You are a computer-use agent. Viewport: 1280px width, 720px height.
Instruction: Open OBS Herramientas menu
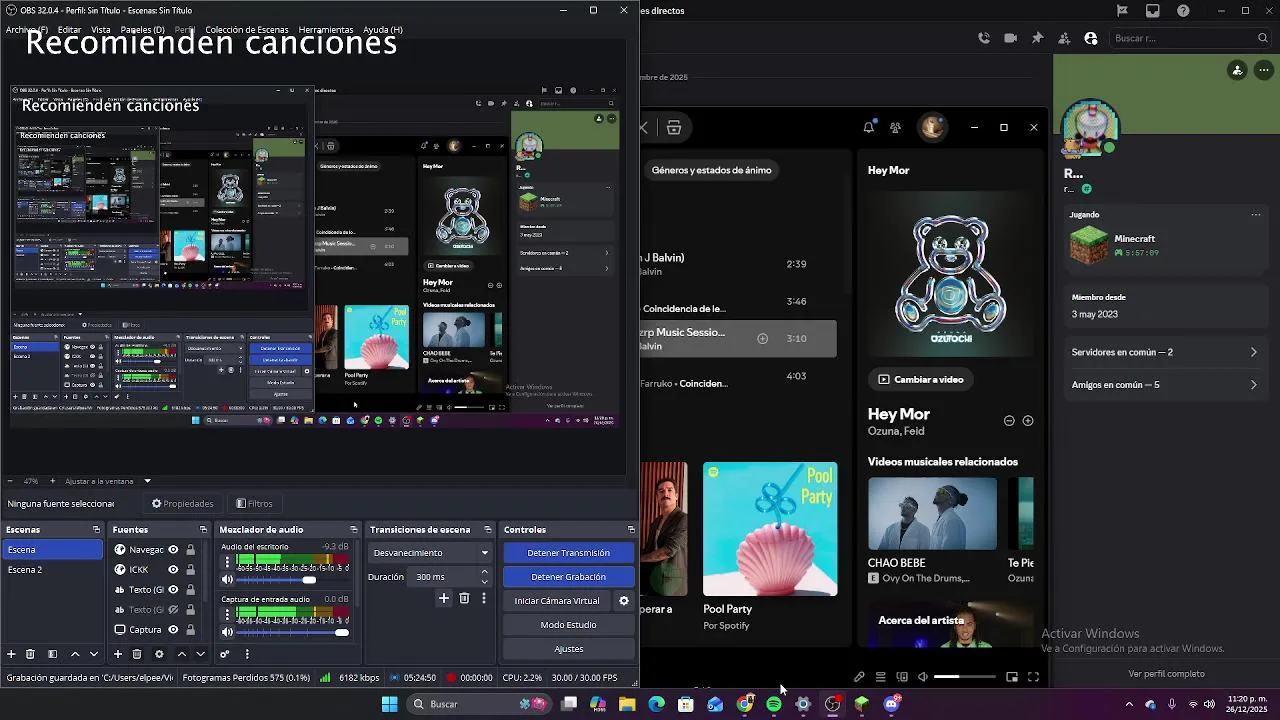pyautogui.click(x=325, y=30)
